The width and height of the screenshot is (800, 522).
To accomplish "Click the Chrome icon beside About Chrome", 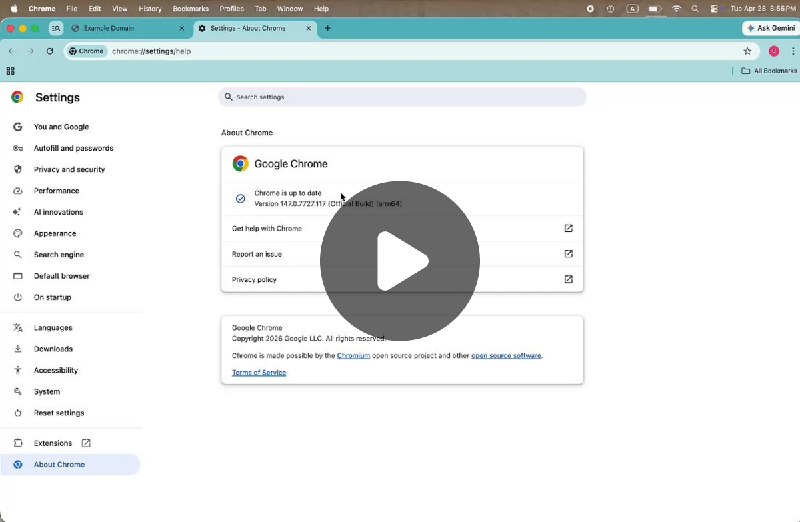I will [x=18, y=464].
